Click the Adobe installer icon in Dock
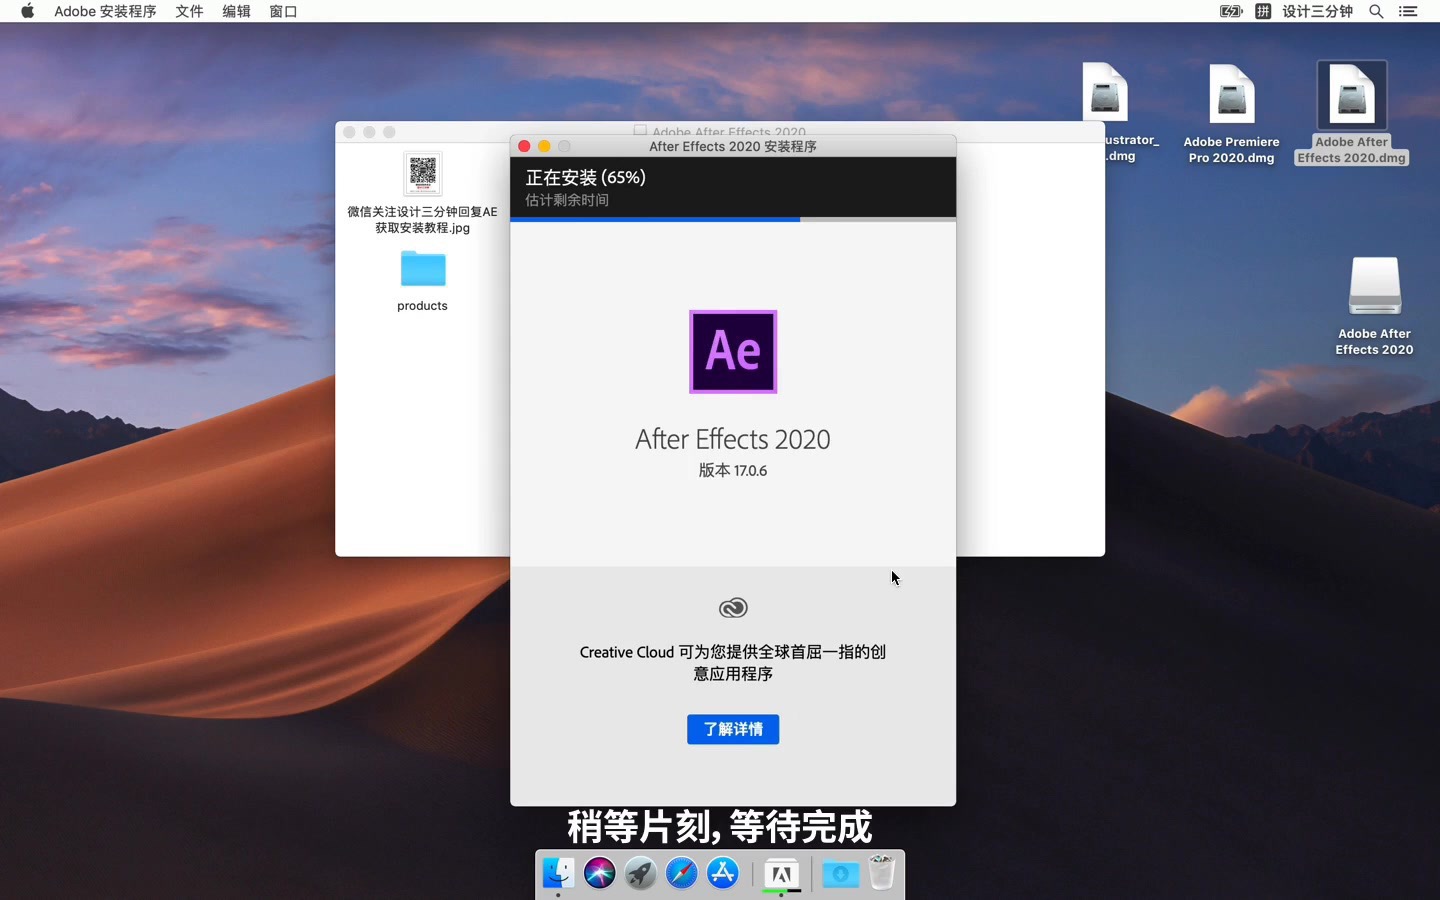Screen dimensions: 1440x900 tap(781, 874)
